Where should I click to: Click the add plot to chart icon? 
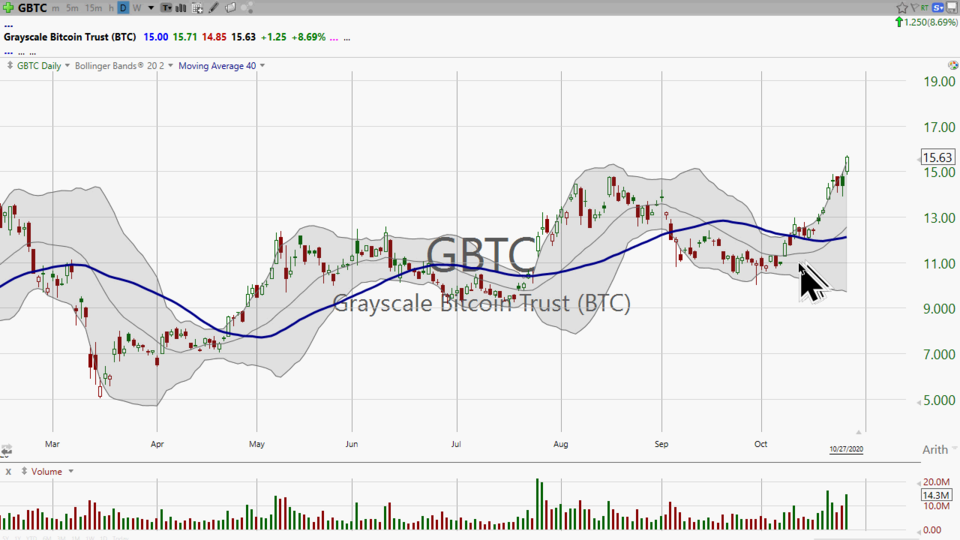197,8
